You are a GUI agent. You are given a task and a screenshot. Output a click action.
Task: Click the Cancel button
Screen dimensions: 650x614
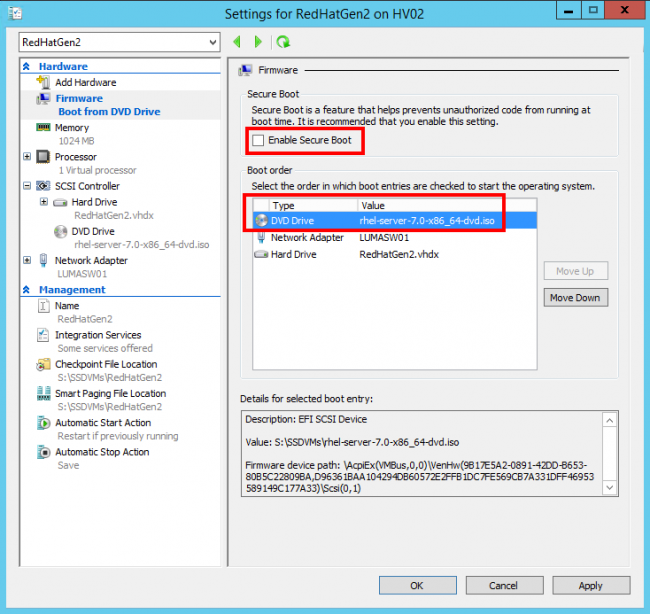coord(504,585)
